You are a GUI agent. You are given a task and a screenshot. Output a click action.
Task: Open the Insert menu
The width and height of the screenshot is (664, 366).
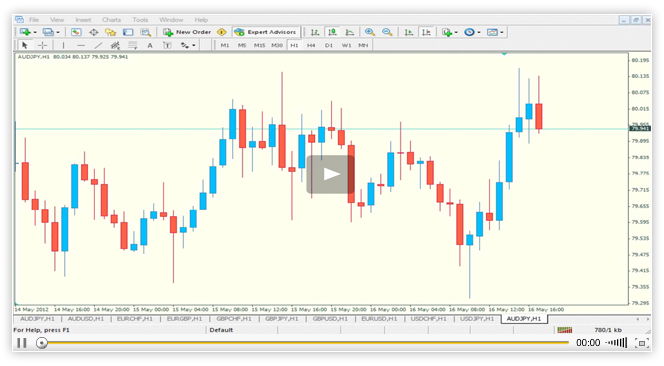pos(83,20)
